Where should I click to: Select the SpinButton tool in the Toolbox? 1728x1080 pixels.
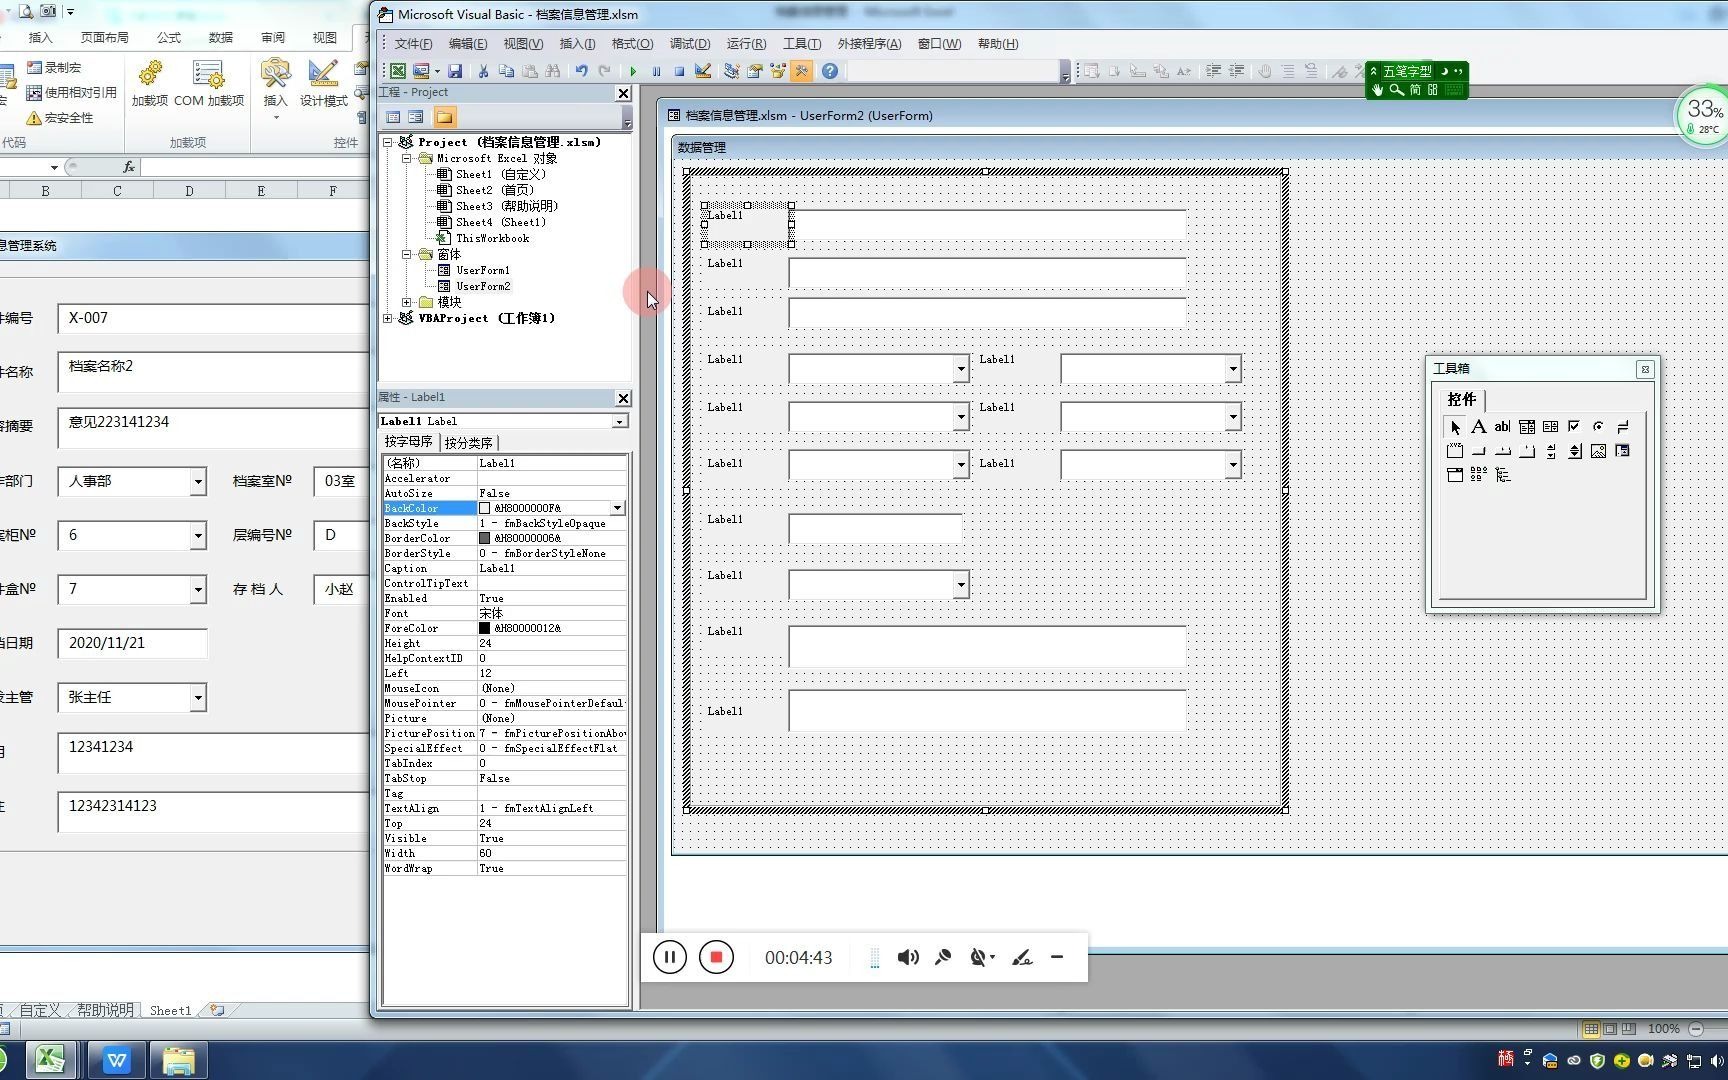pos(1574,451)
